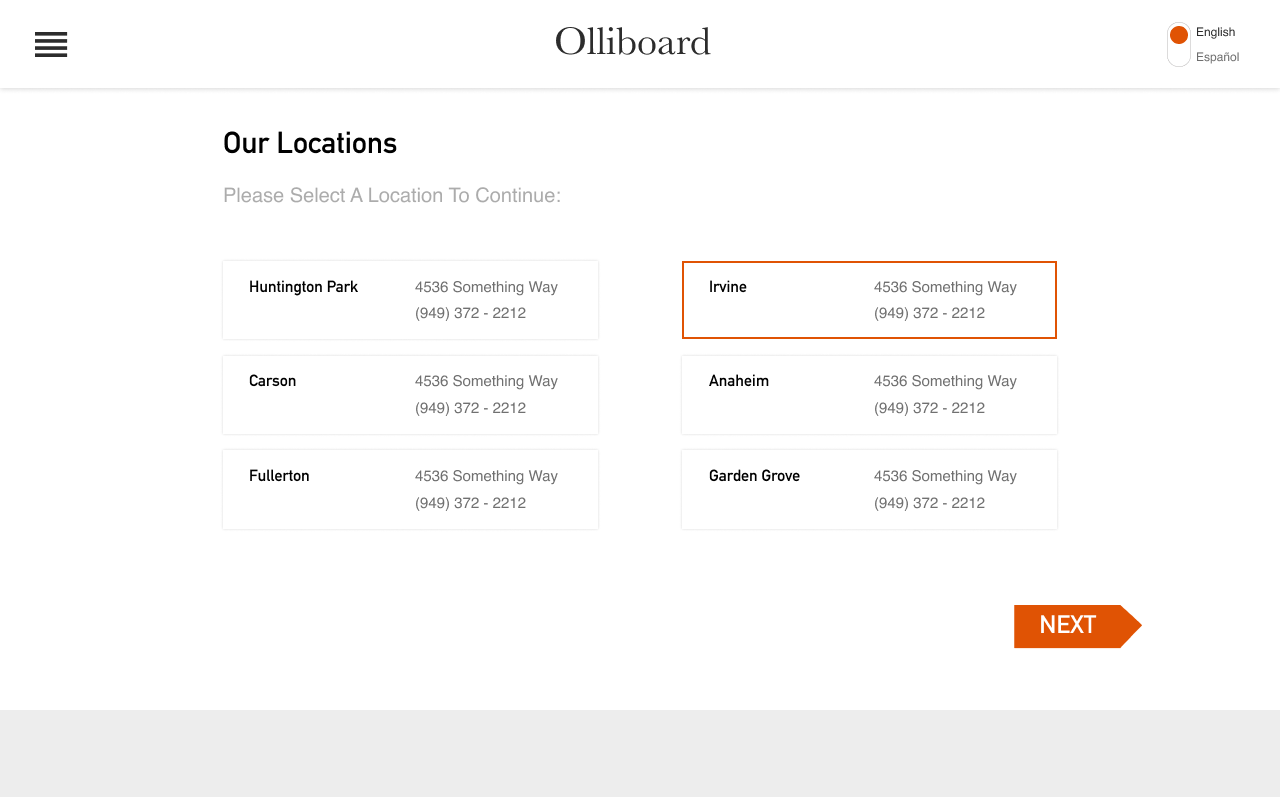The height and width of the screenshot is (797, 1280).
Task: Select the Fullerton location
Action: click(410, 489)
